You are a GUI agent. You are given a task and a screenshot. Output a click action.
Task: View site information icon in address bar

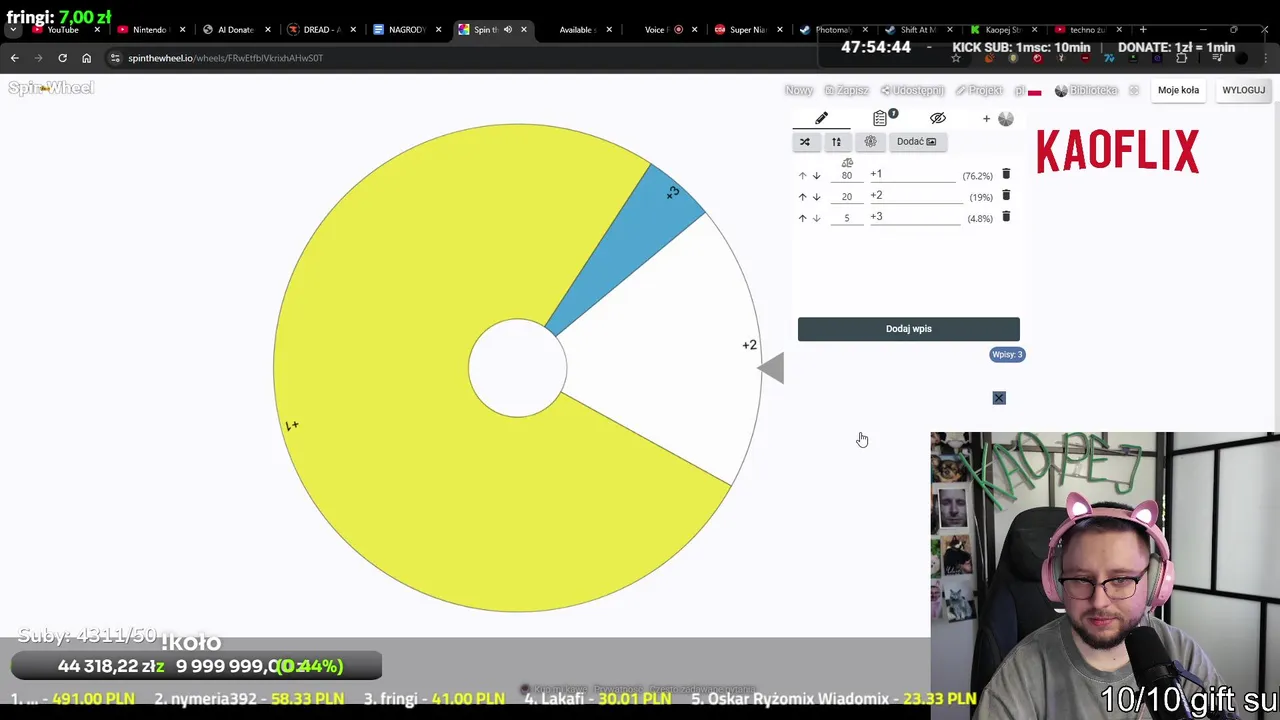114,58
